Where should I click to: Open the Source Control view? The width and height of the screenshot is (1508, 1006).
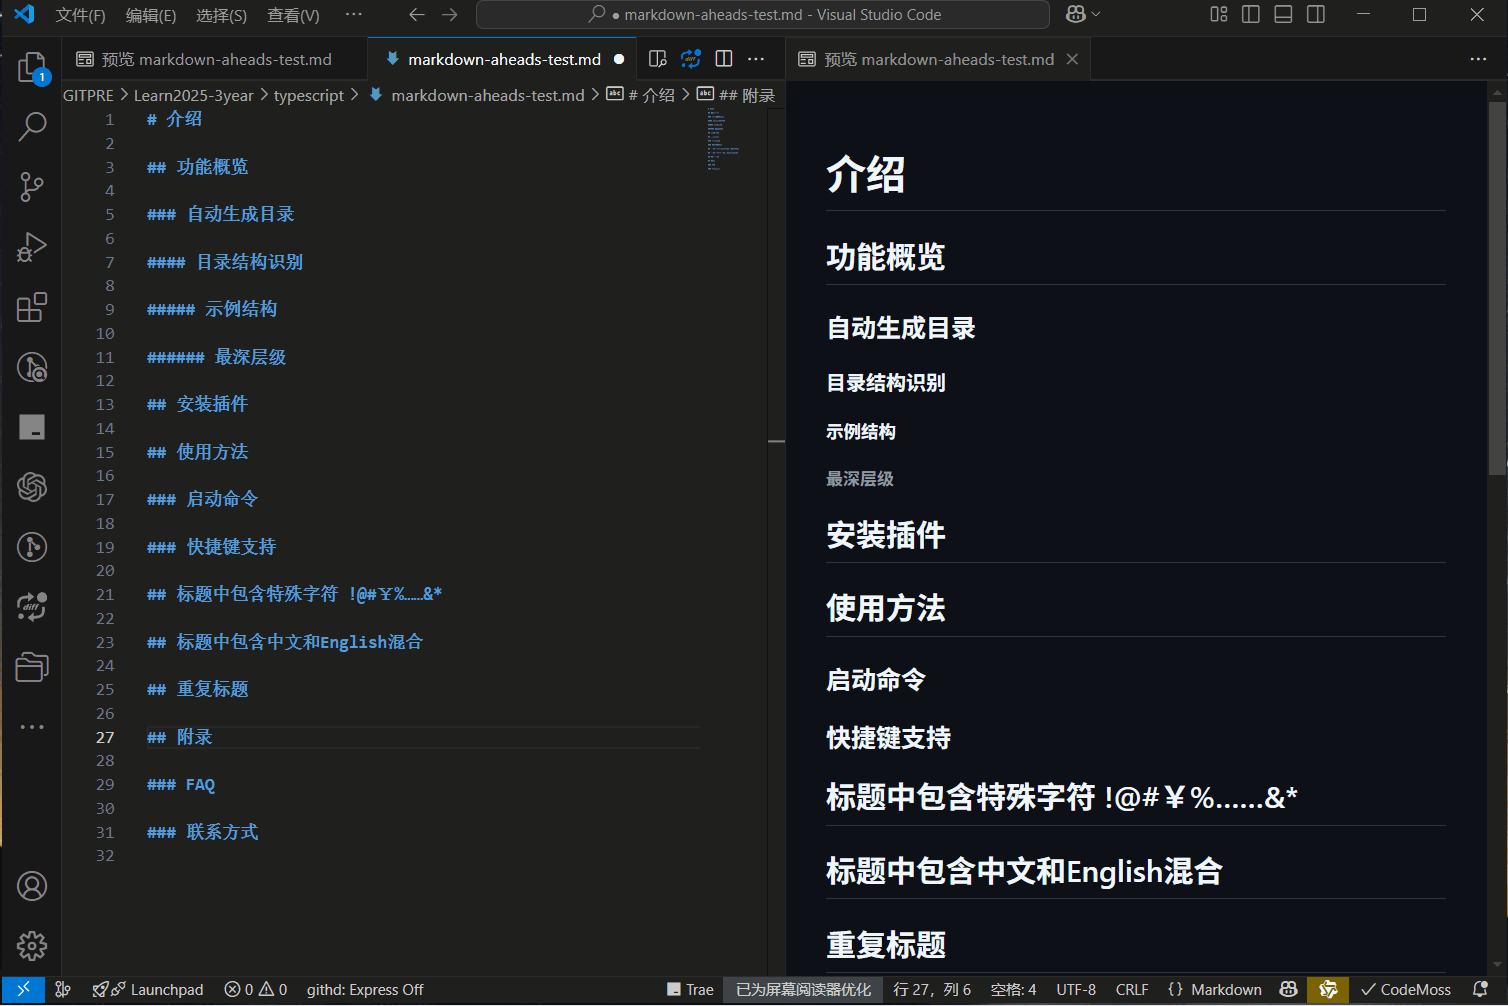[32, 187]
